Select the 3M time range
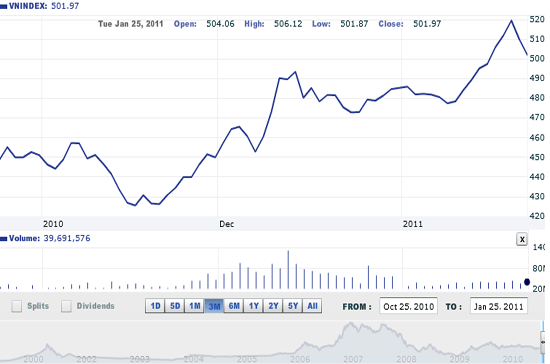 point(214,306)
